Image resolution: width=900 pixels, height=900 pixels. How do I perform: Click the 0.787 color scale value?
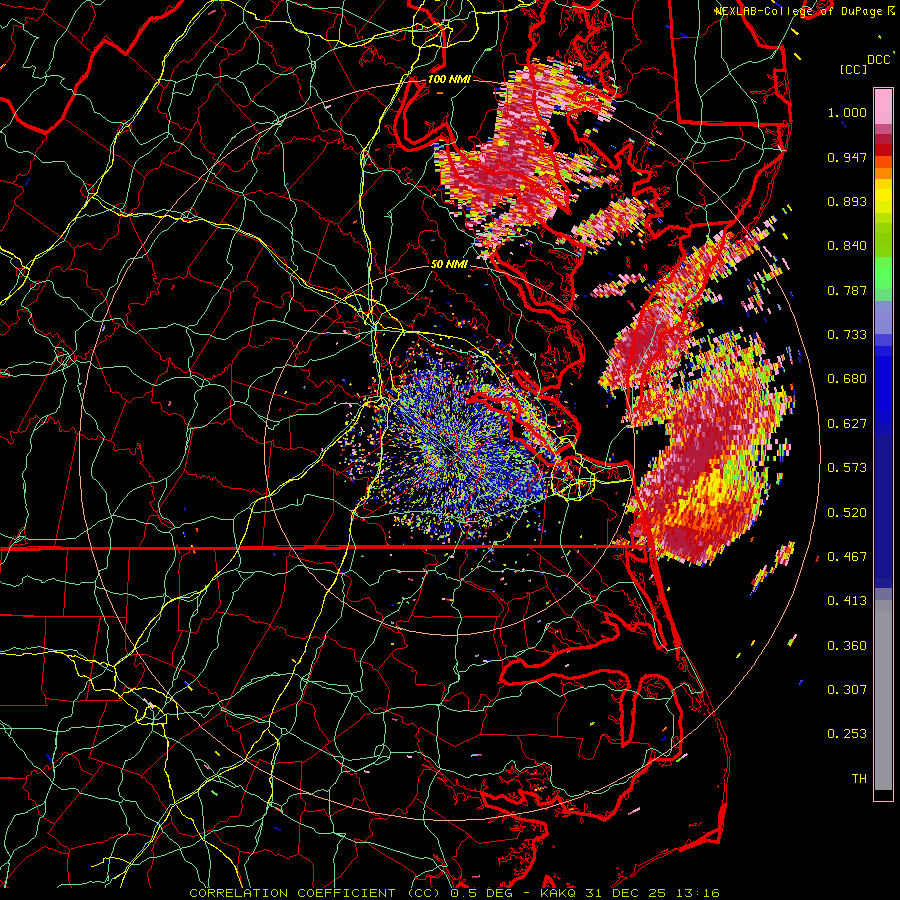[847, 290]
